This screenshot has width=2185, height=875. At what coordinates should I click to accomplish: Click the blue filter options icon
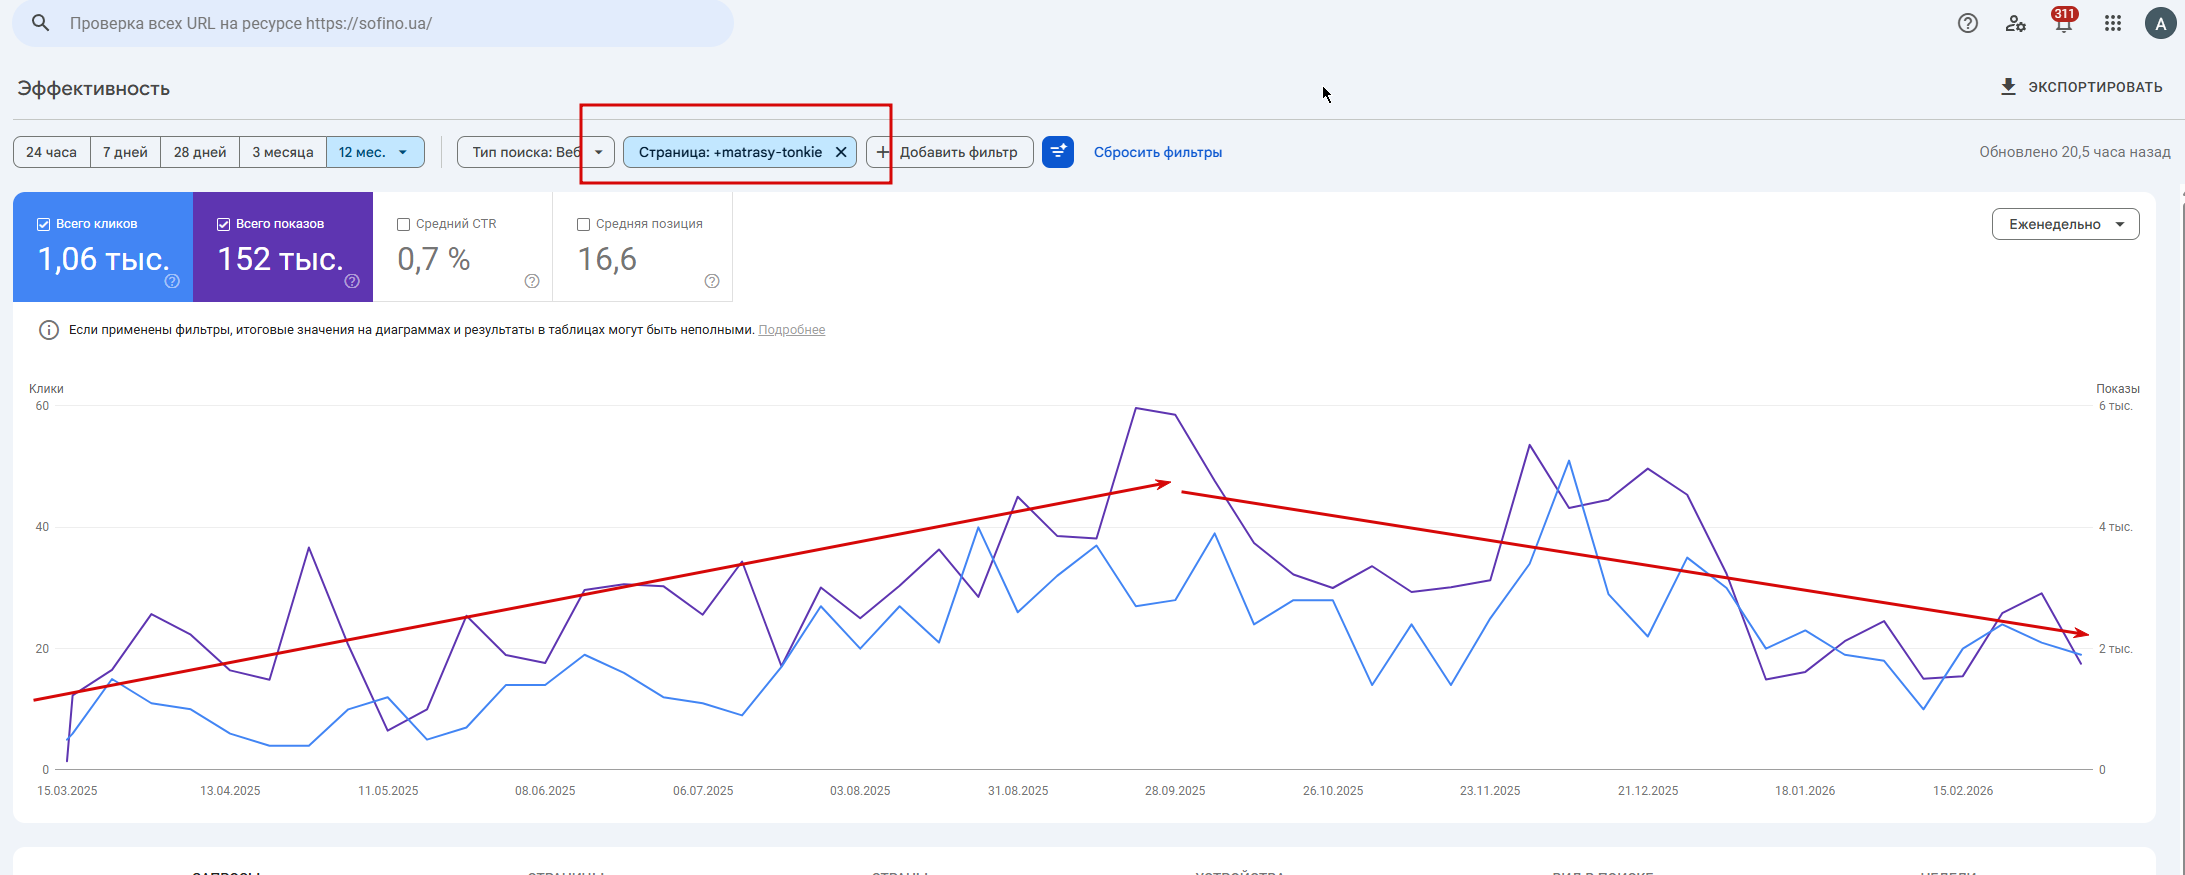coord(1057,152)
